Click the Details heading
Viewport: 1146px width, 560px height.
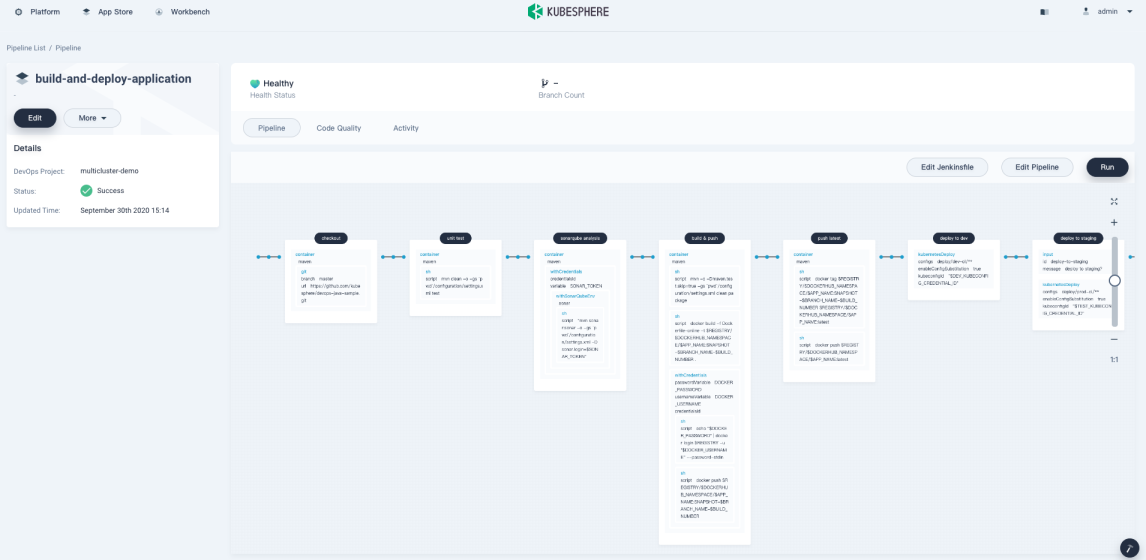tap(27, 148)
